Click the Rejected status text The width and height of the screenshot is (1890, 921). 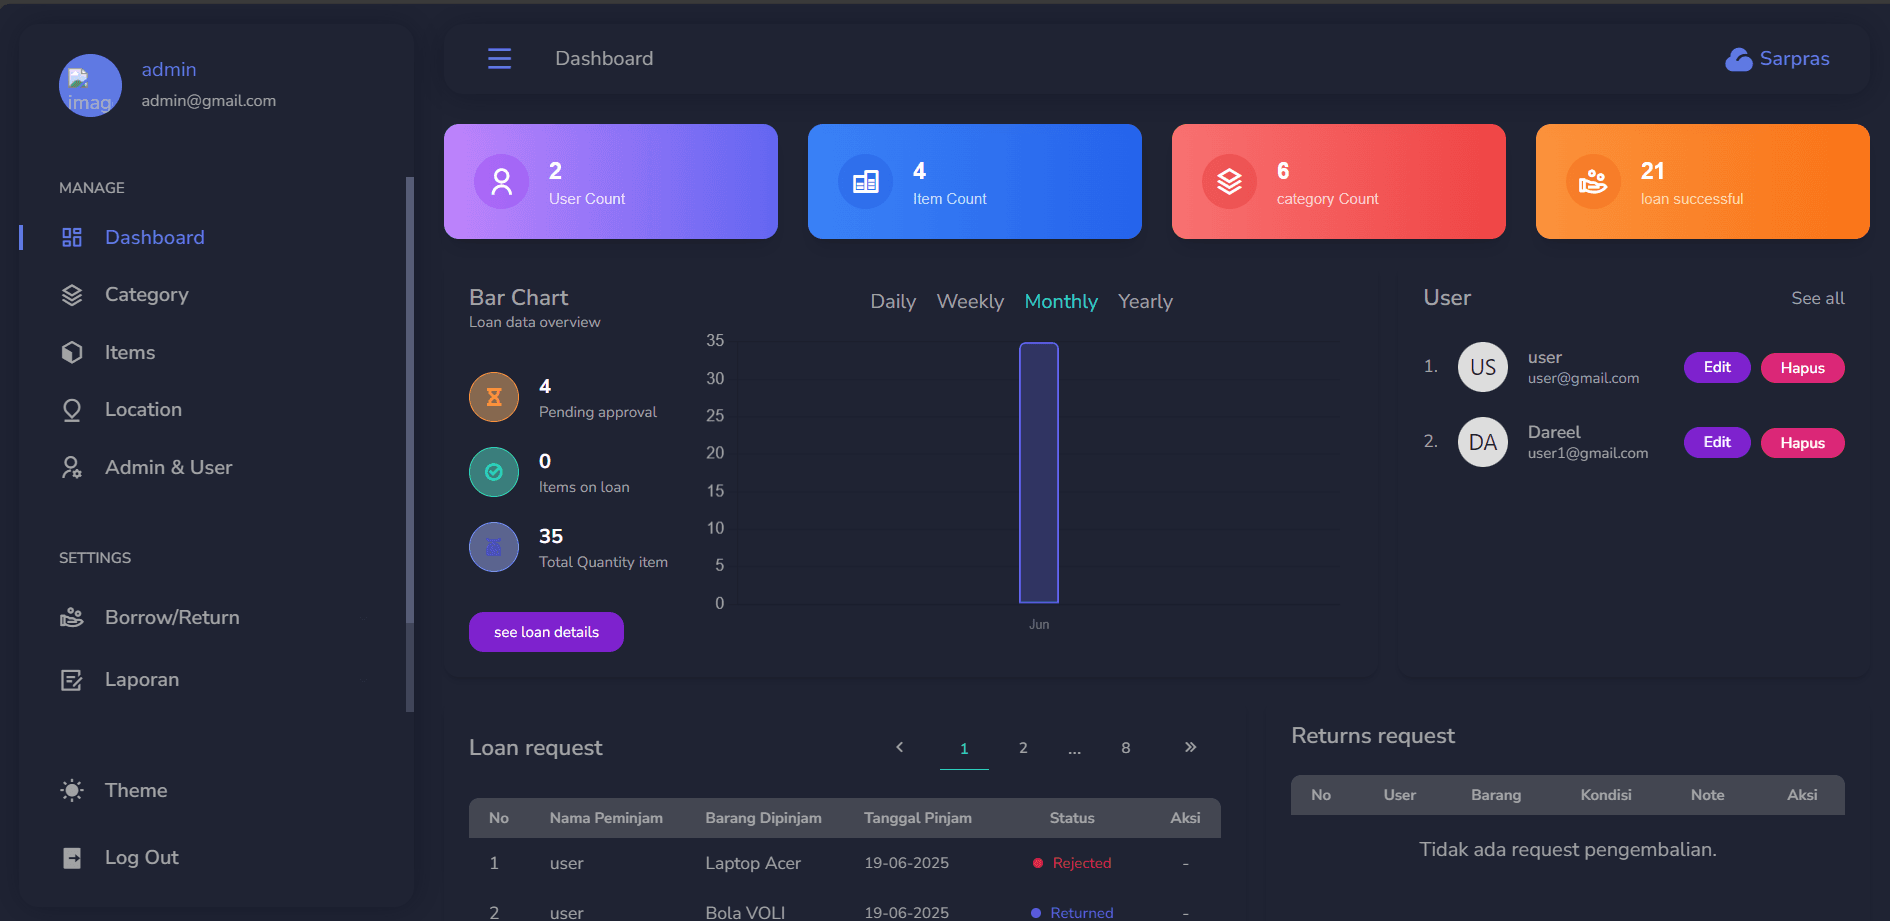1082,863
